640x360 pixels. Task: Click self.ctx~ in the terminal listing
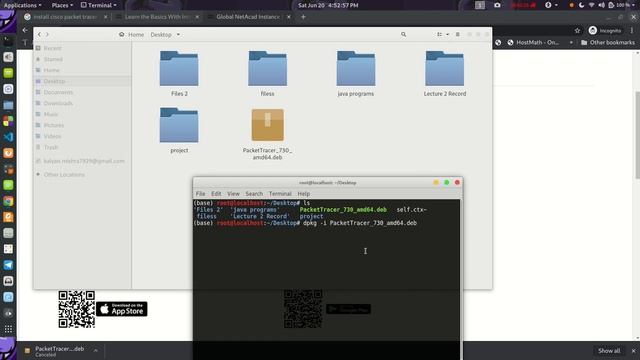click(x=411, y=209)
